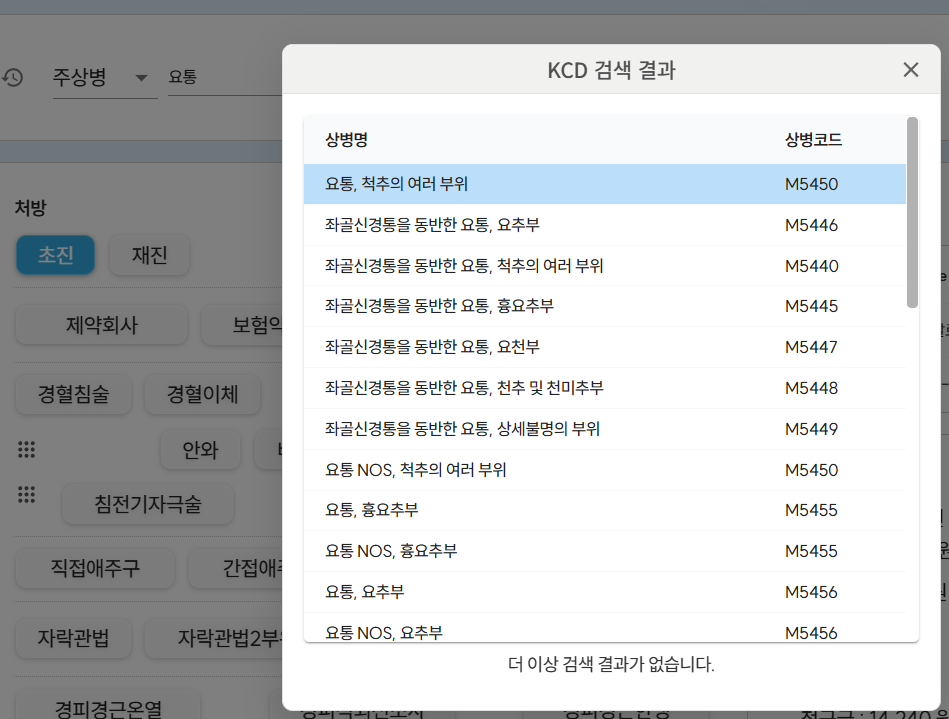Pick the M5447 요천부 result row

tap(604, 347)
